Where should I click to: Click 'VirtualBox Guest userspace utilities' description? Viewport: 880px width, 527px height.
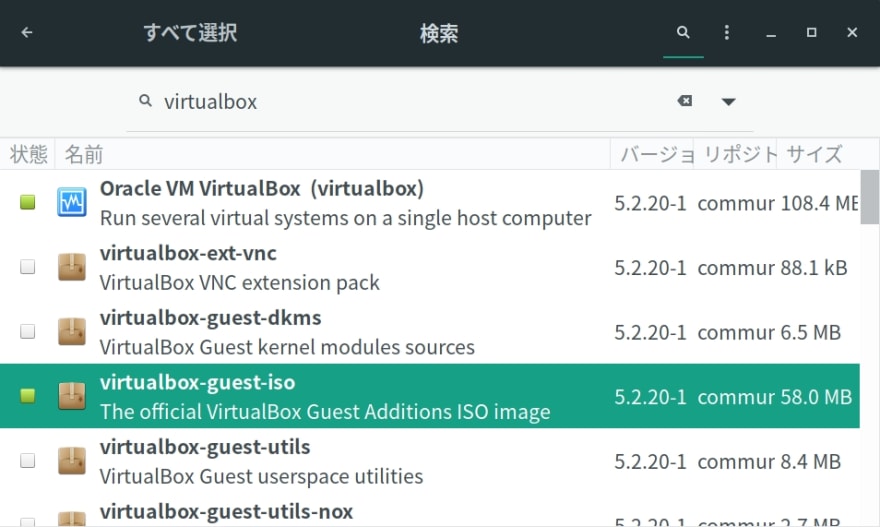(262, 476)
